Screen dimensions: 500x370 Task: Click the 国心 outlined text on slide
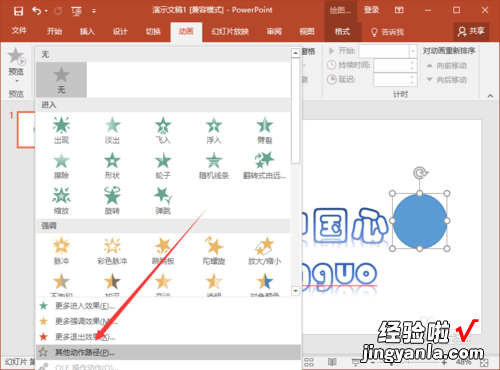pyautogui.click(x=350, y=226)
